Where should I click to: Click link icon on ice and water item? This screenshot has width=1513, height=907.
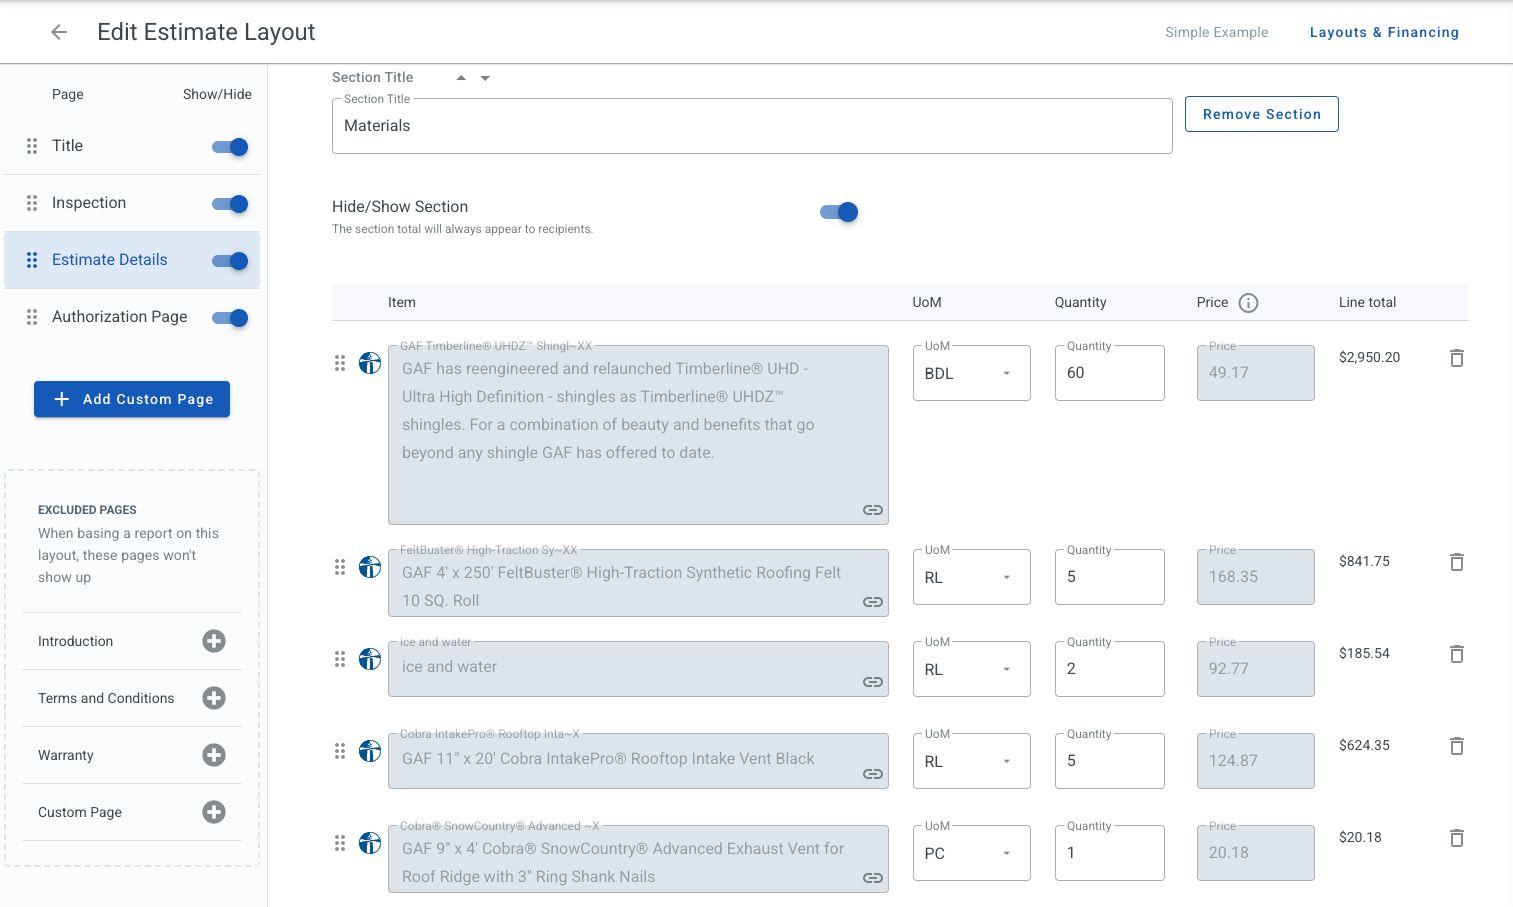[872, 682]
